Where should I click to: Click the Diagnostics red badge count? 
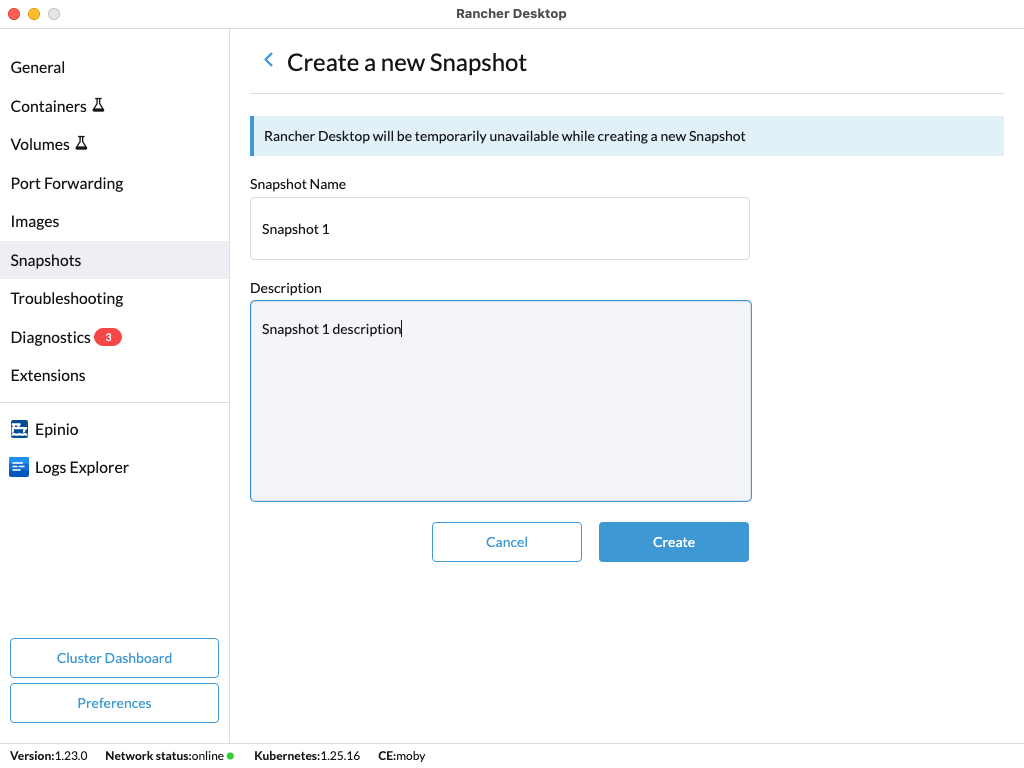pyautogui.click(x=108, y=337)
